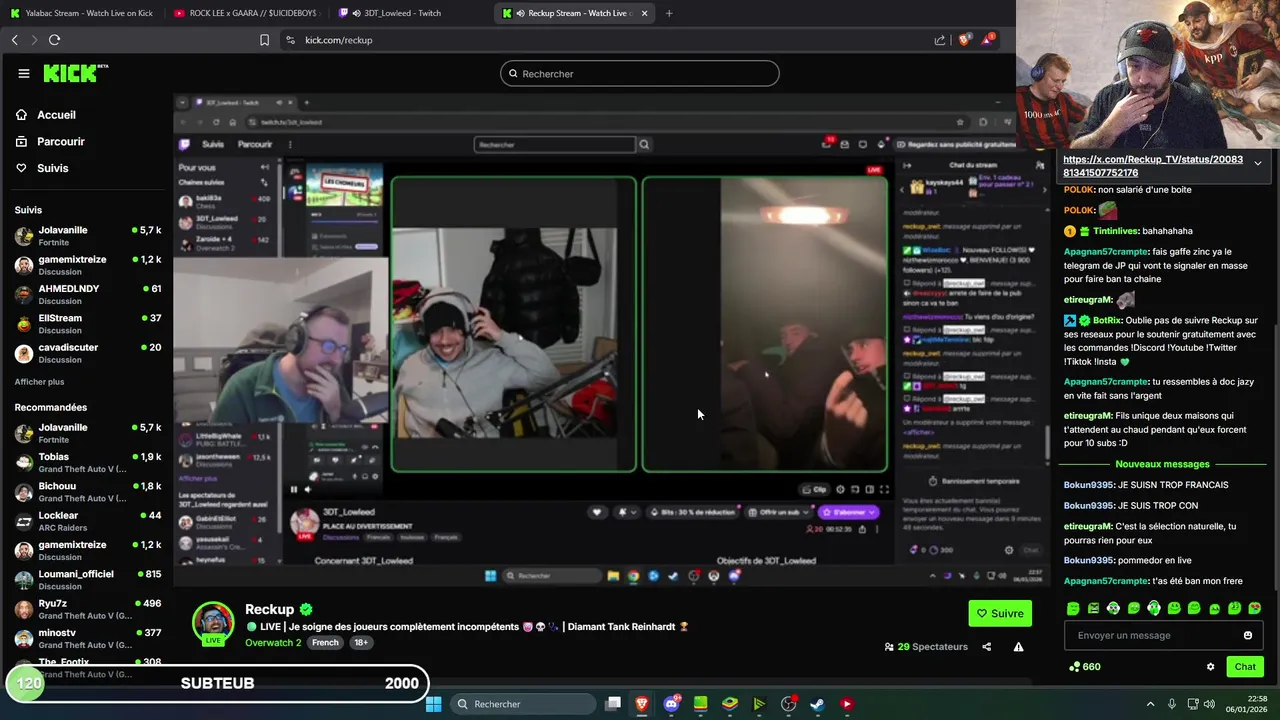Image resolution: width=1280 pixels, height=720 pixels.
Task: Open chat settings gear icon
Action: [x=1210, y=667]
